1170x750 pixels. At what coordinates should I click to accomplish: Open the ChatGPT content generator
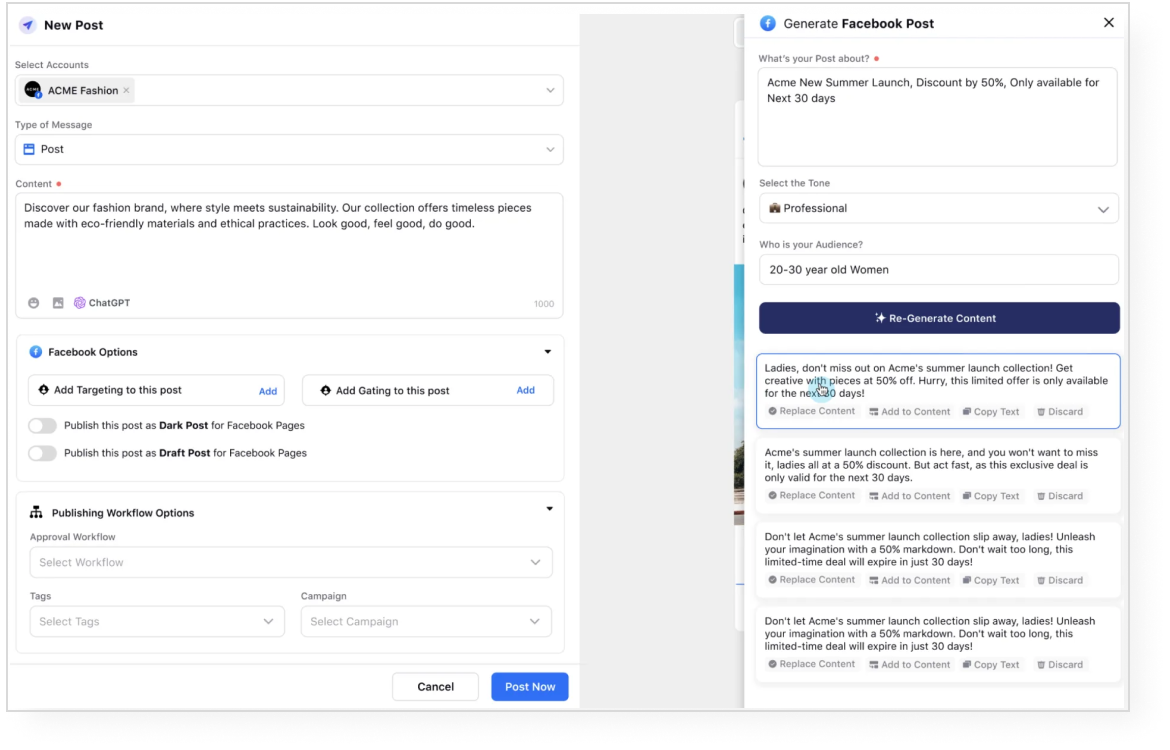pos(101,303)
